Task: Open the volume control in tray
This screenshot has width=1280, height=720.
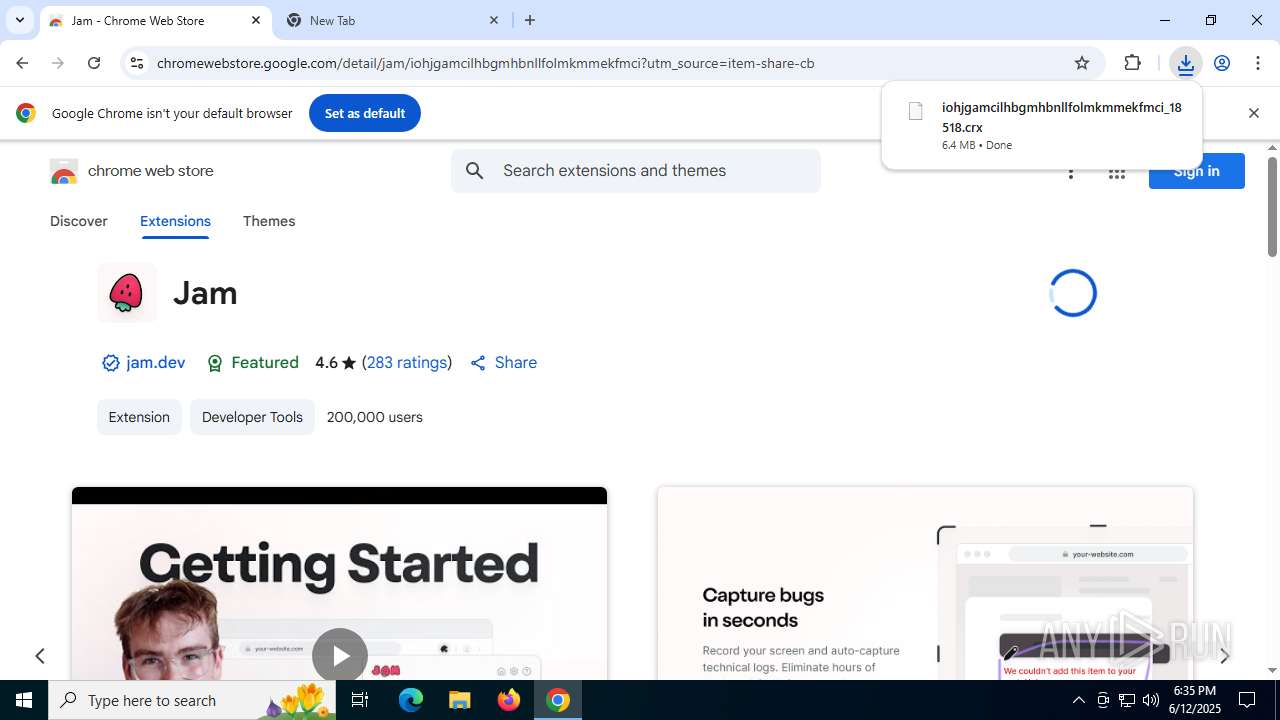Action: point(1151,700)
